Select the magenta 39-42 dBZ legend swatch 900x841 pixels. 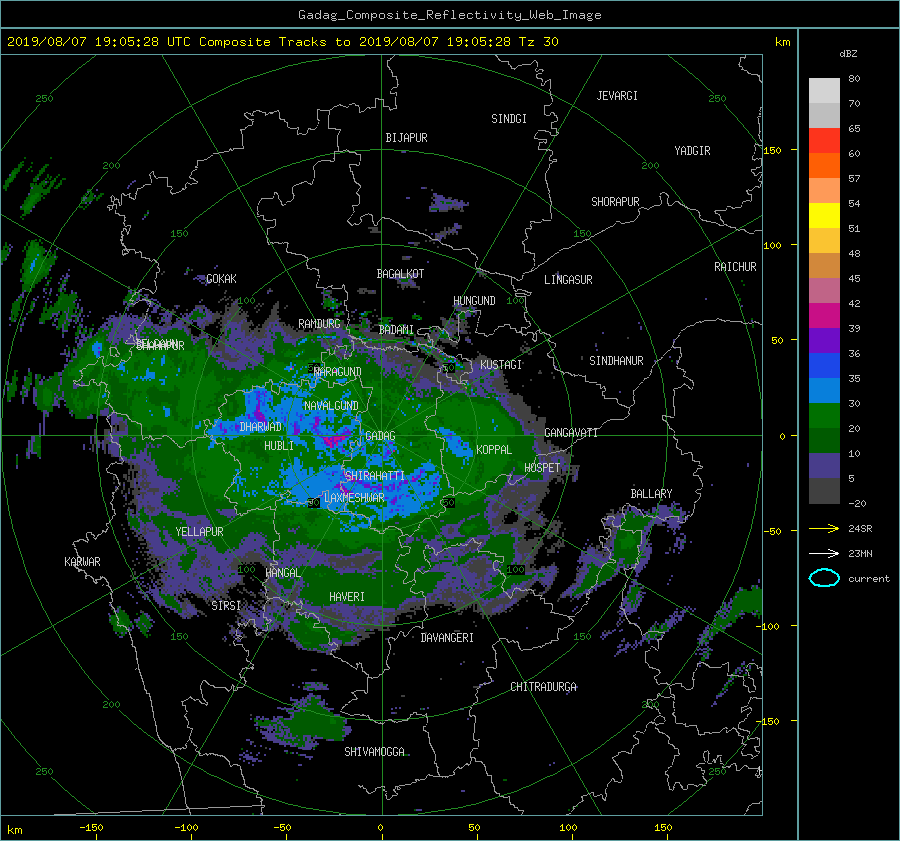pos(824,316)
